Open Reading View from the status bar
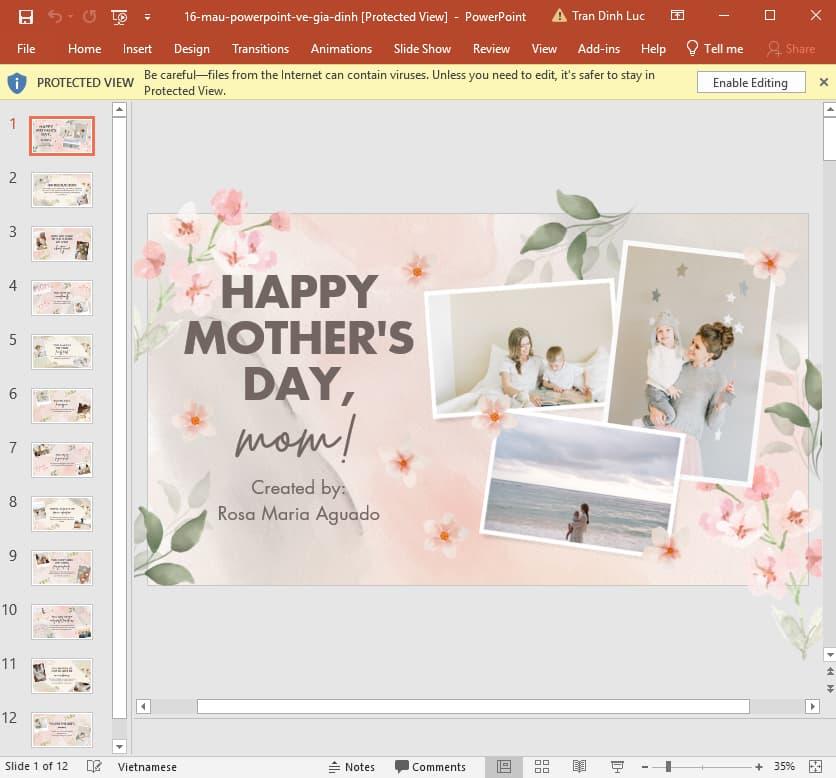Screen dimensions: 836x778 click(x=578, y=766)
